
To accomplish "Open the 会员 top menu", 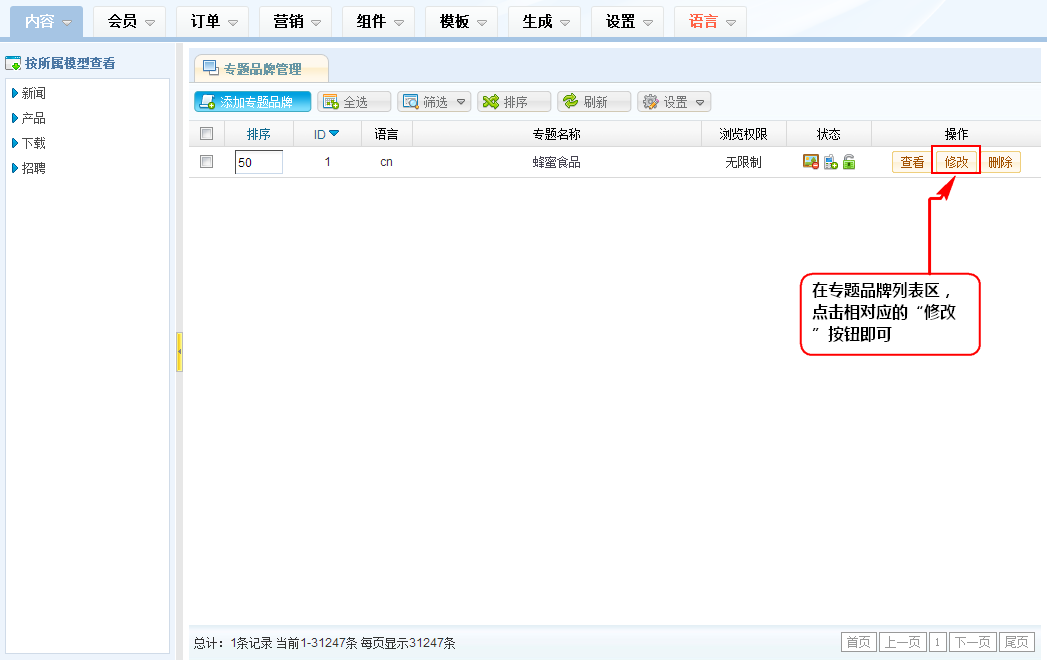I will [131, 21].
